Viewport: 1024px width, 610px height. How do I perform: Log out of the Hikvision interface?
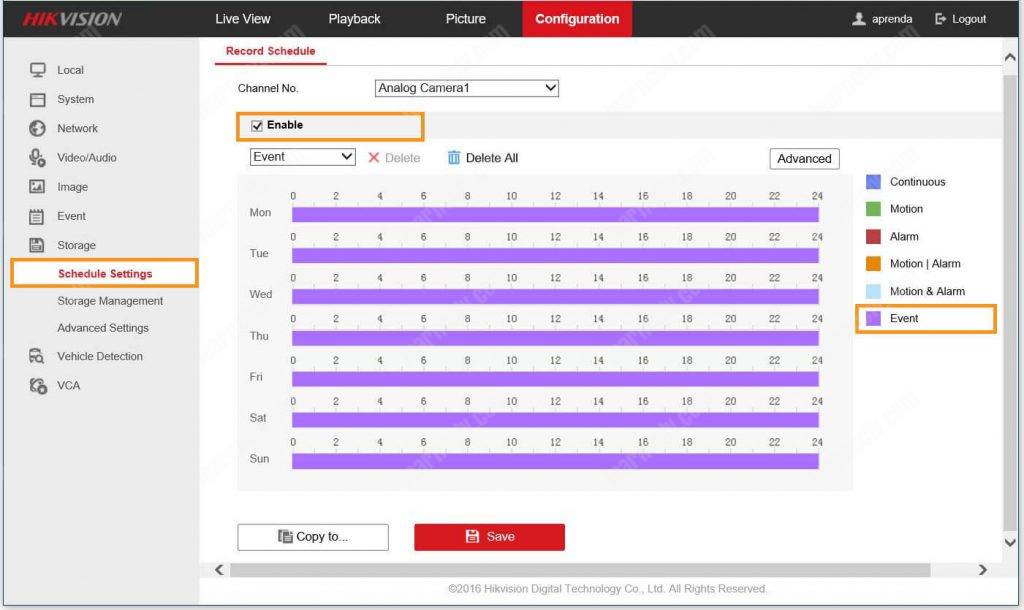pos(958,18)
